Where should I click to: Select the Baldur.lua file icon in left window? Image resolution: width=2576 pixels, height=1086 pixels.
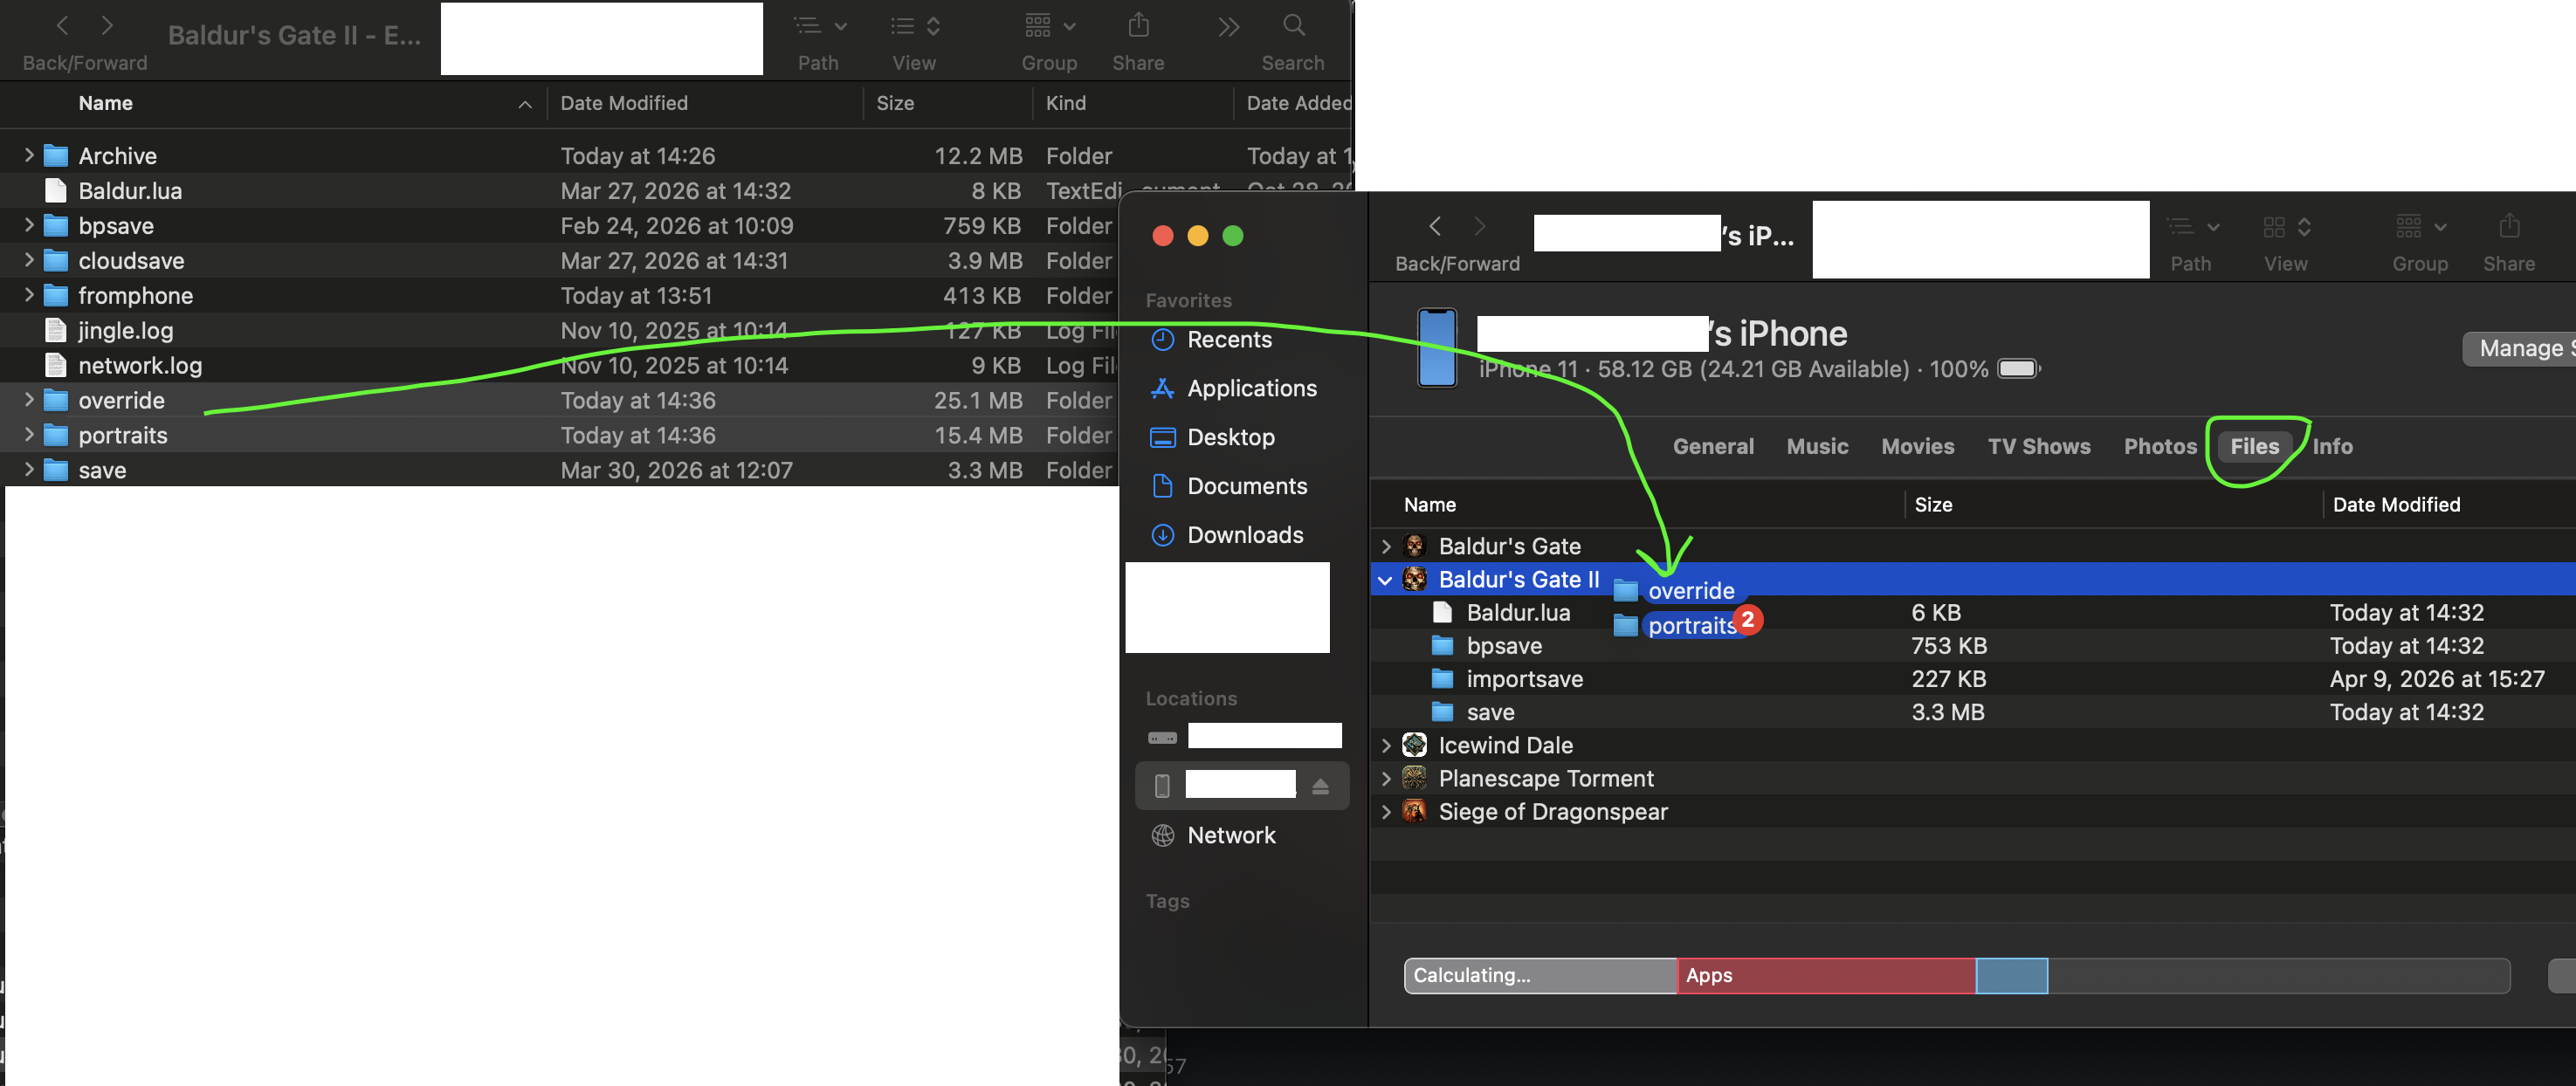[56, 191]
